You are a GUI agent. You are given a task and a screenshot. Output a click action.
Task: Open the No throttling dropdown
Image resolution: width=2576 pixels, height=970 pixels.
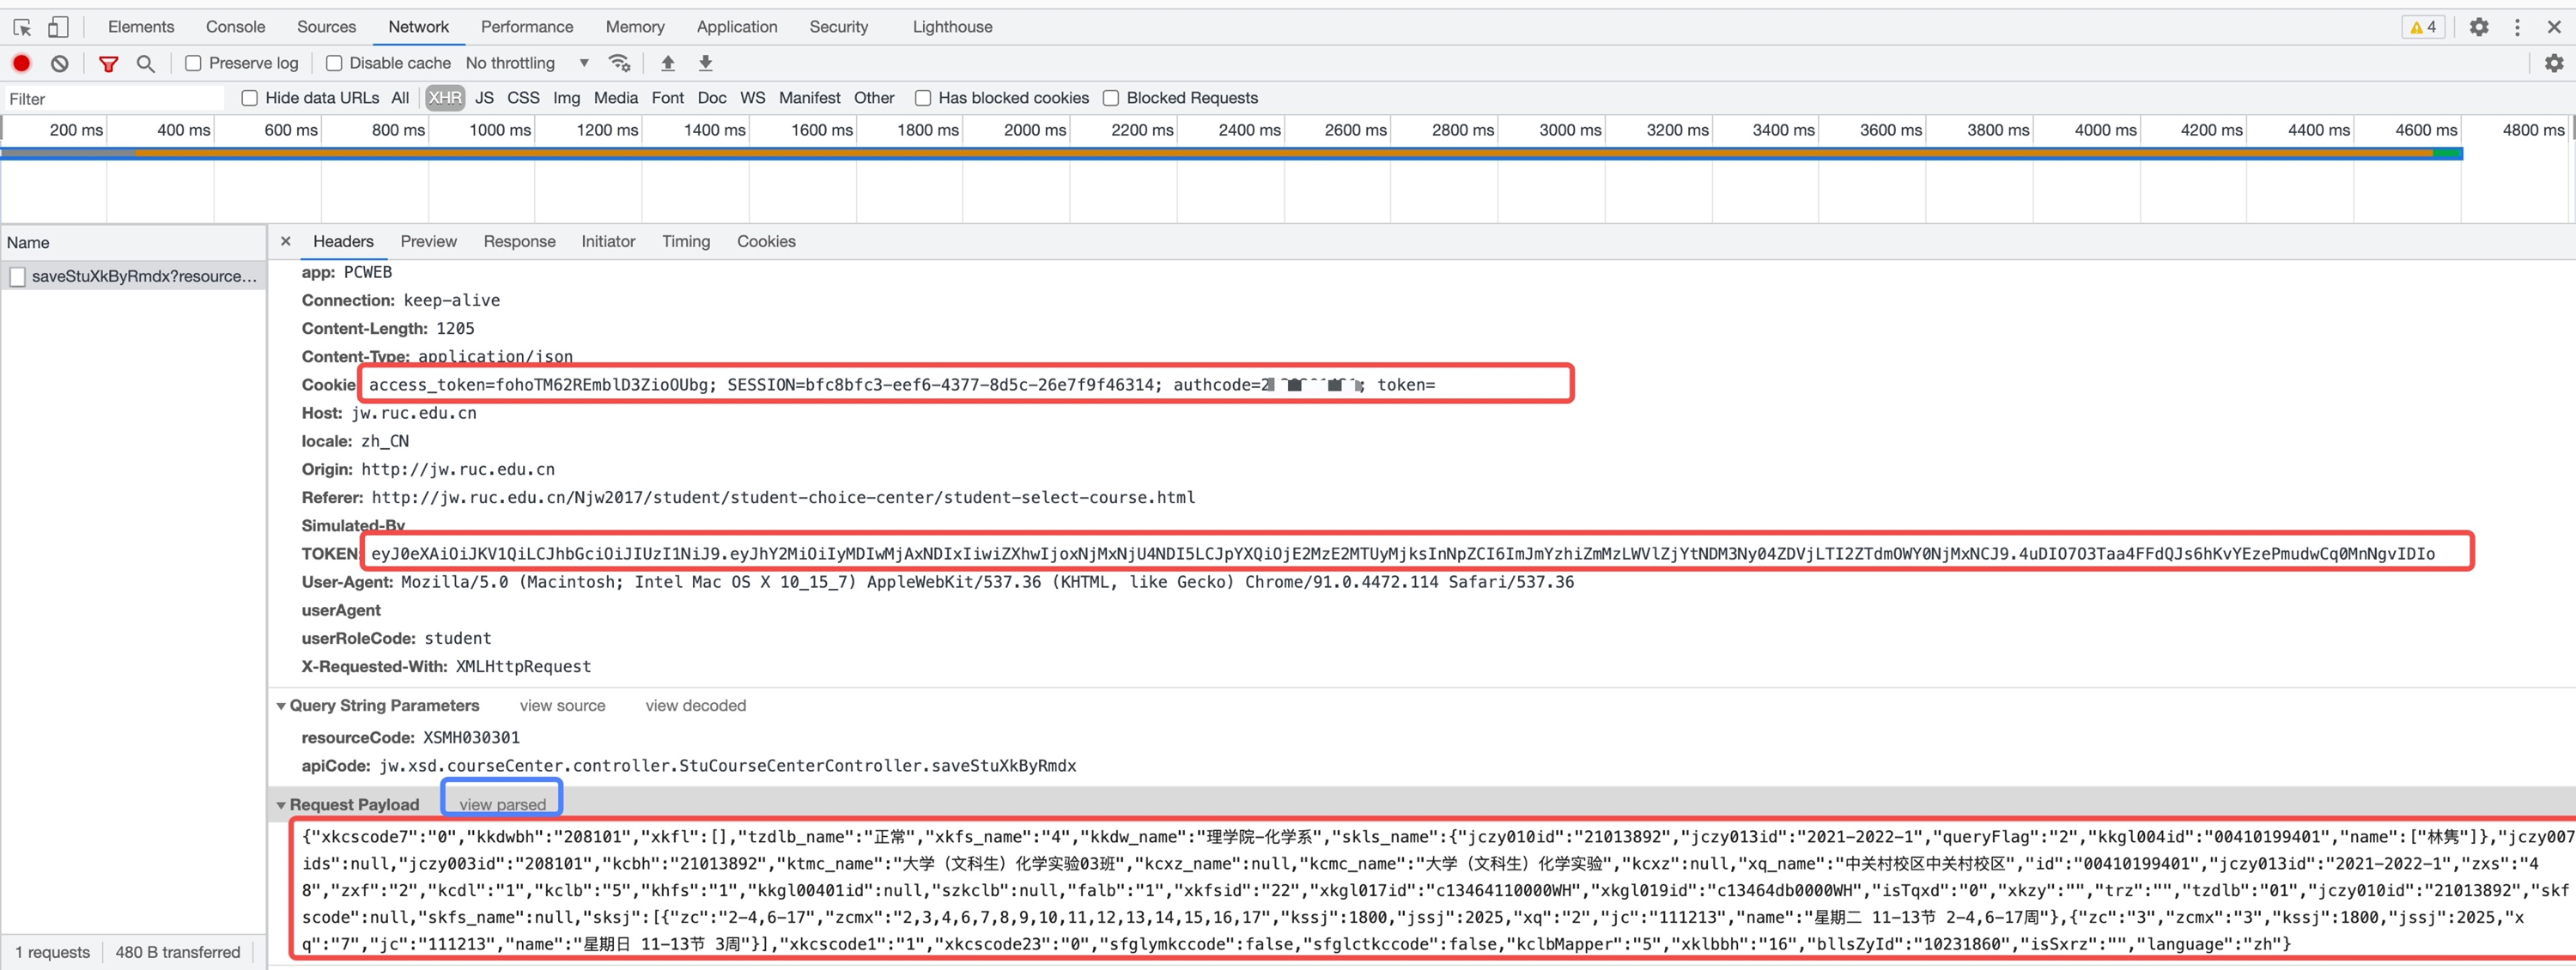527,63
